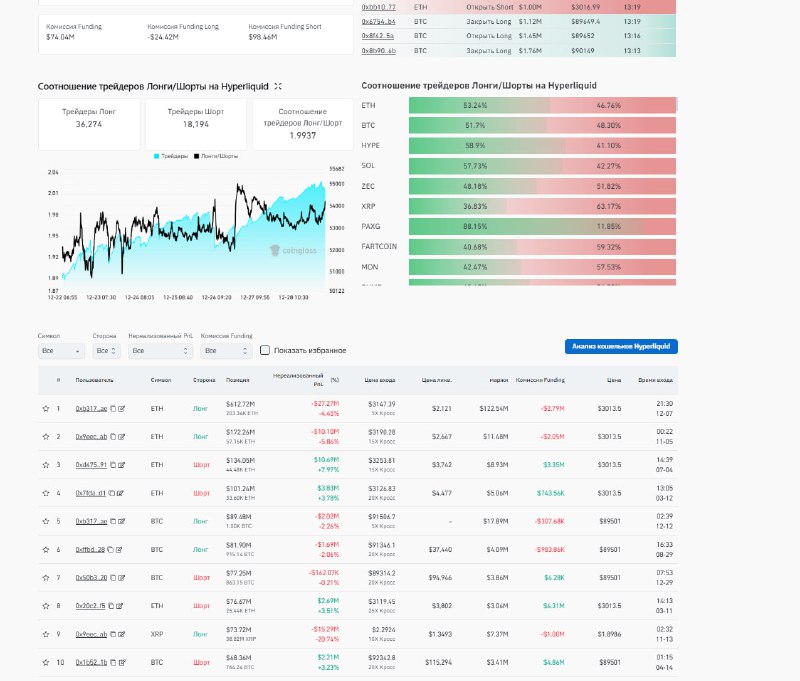Expand the long/short chart to fullscreen
800x681 pixels.
click(x=278, y=86)
